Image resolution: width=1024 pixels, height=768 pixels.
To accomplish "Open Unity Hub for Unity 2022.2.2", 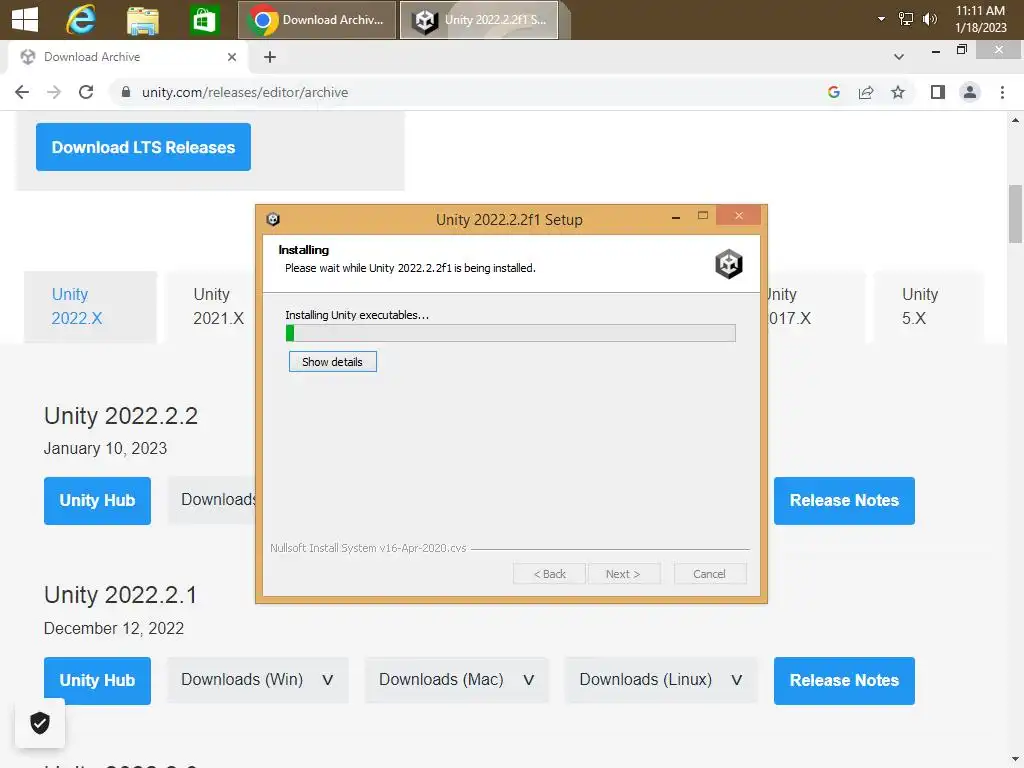I will point(97,500).
